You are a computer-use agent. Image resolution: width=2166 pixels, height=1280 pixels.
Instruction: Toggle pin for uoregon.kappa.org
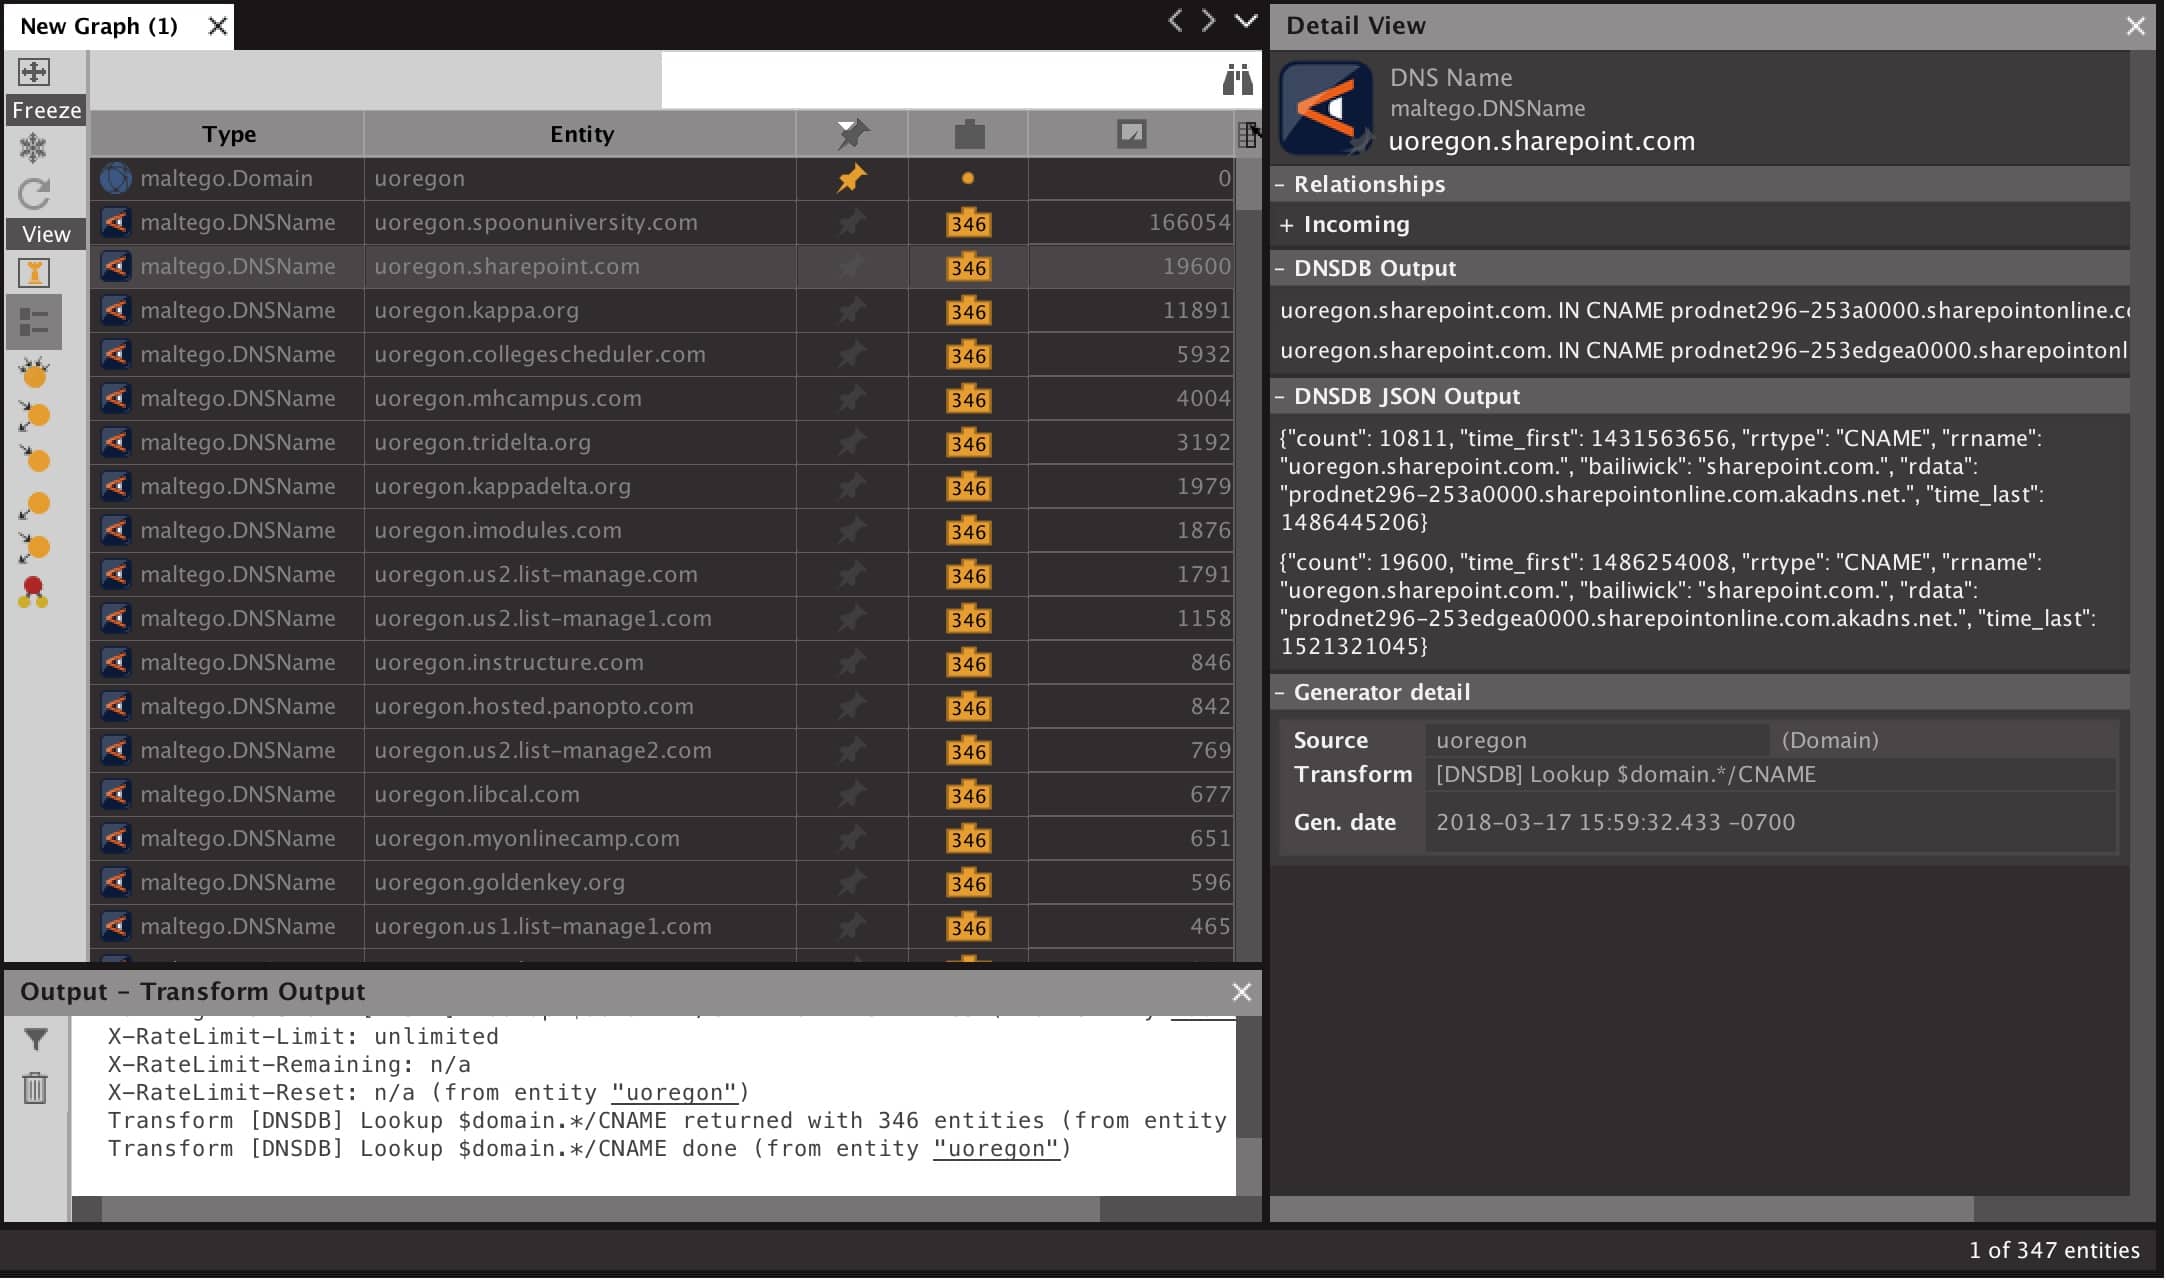pos(852,310)
